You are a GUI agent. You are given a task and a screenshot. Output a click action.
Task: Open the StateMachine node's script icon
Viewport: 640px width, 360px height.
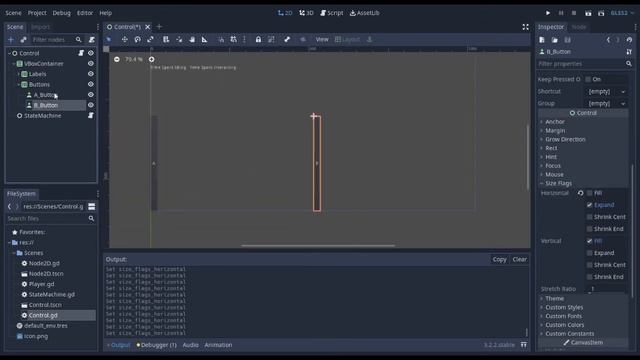[91, 116]
